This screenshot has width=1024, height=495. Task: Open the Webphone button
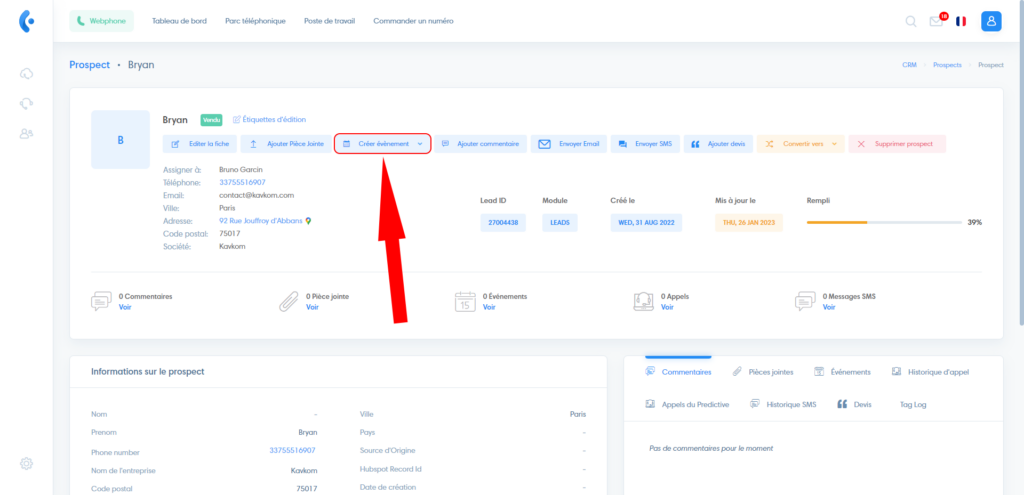coord(102,21)
